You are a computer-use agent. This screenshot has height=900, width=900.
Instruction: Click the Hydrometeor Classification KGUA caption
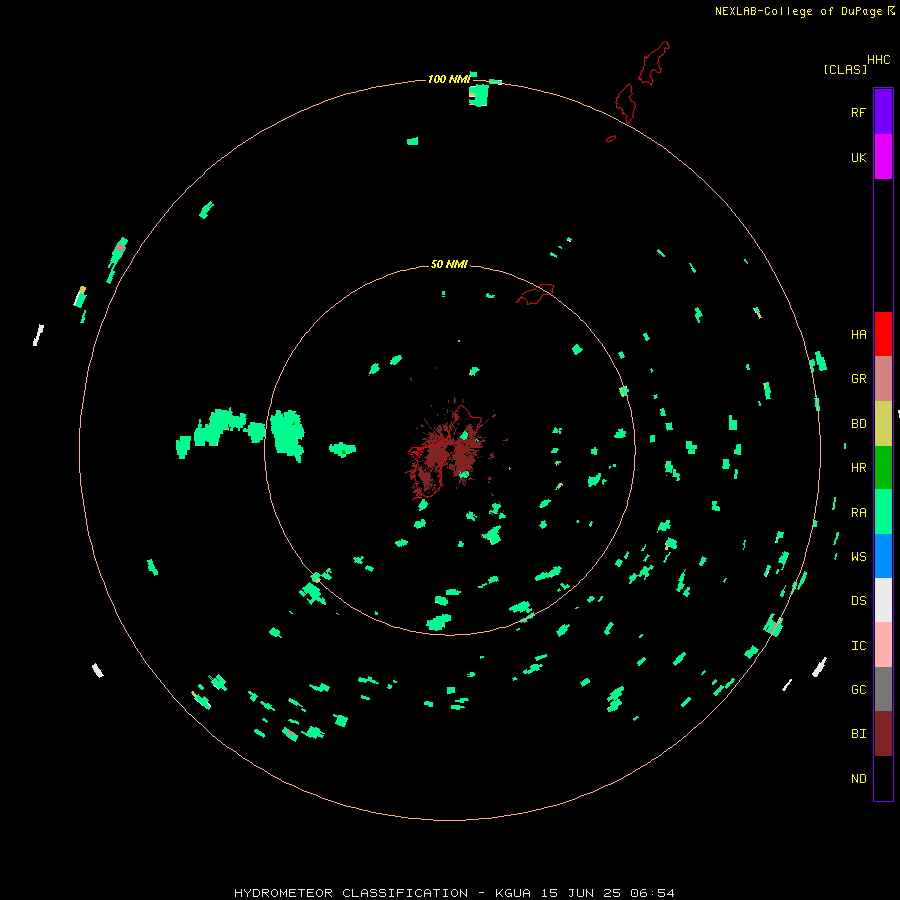454,893
